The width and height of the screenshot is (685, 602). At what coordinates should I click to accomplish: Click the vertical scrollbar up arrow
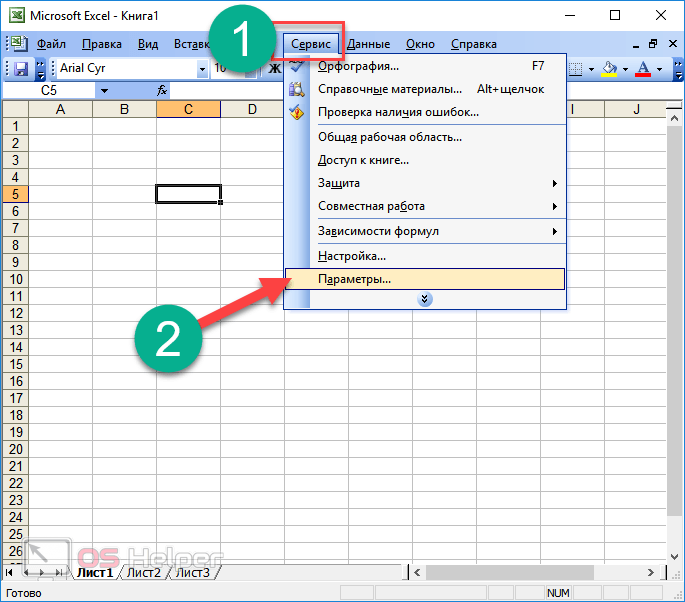[674, 118]
